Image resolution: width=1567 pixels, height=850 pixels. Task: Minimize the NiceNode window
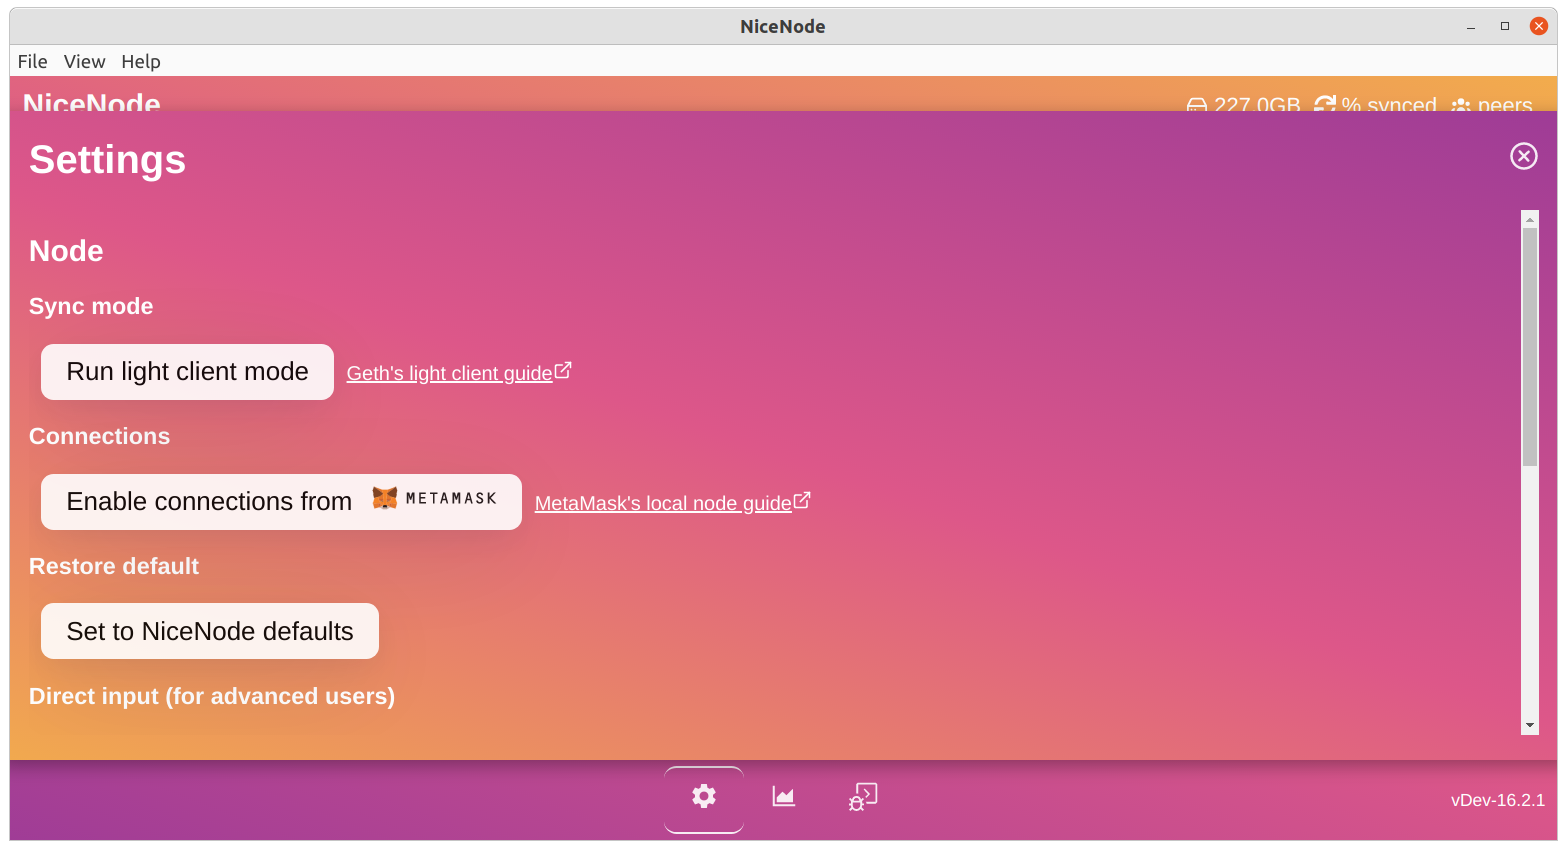point(1471,27)
